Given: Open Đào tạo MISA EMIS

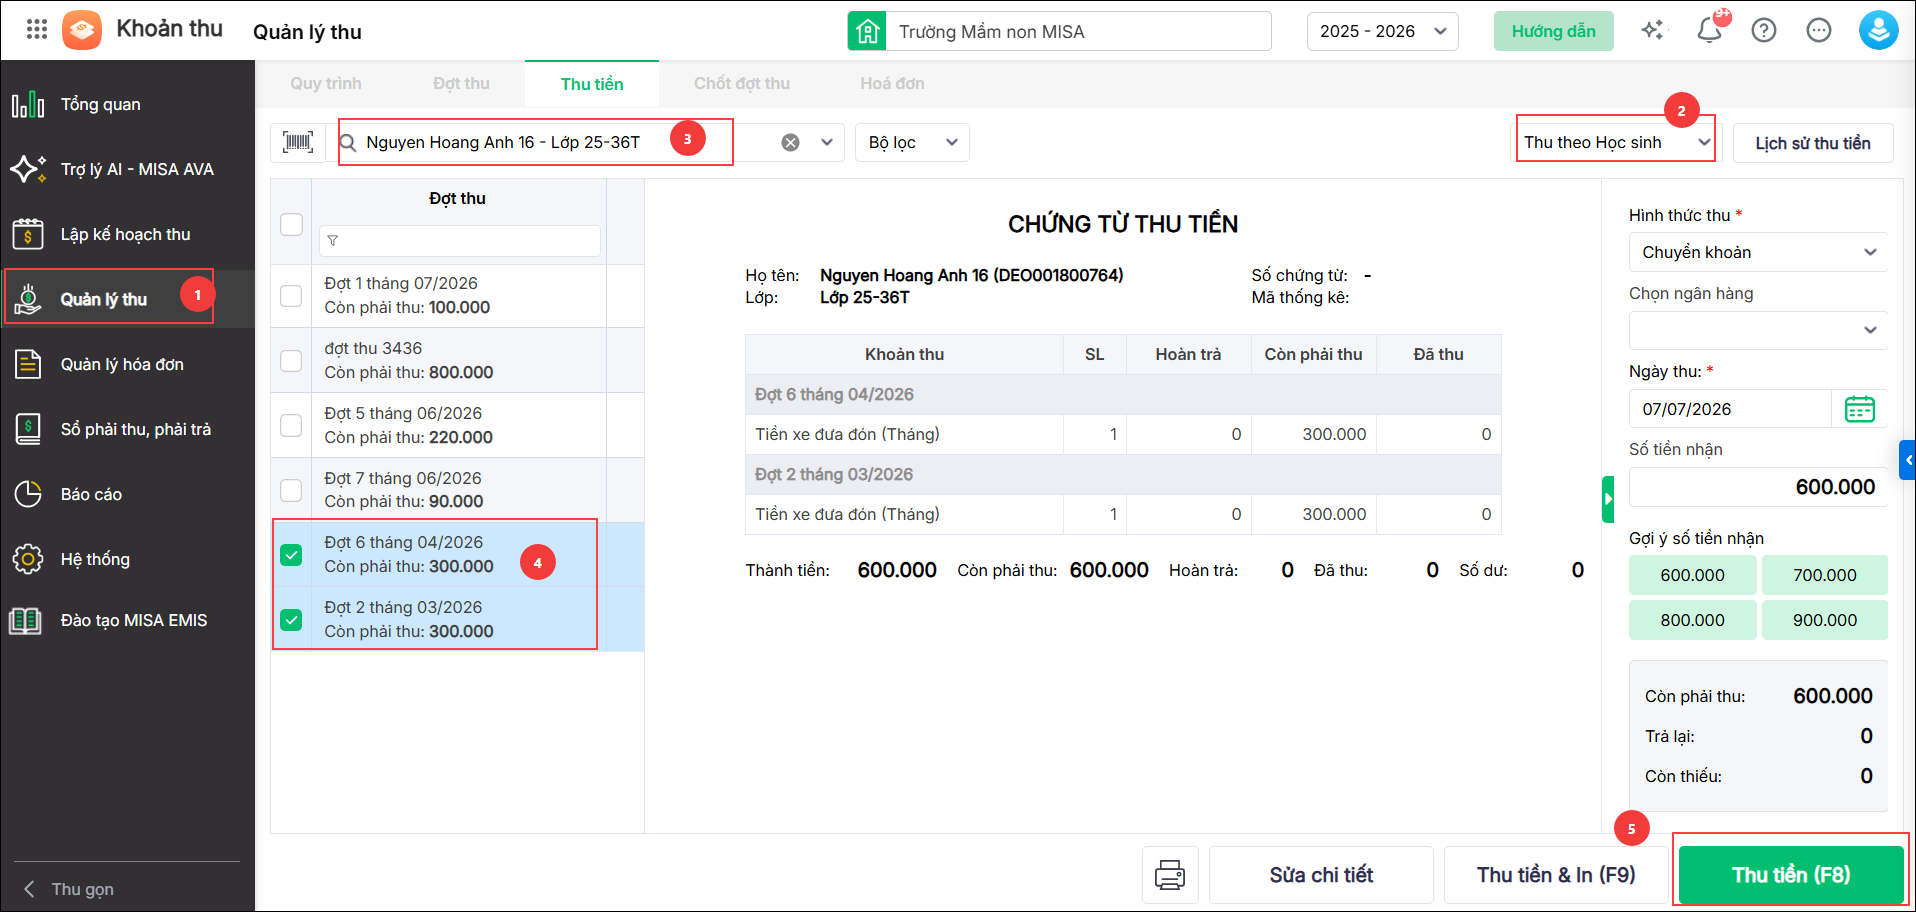Looking at the screenshot, I should 127,620.
